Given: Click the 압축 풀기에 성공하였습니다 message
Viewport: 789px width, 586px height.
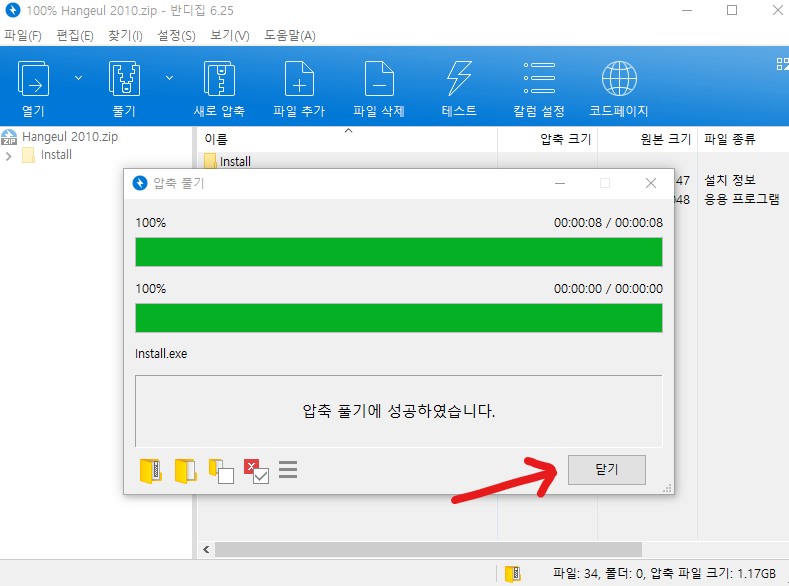Looking at the screenshot, I should coord(399,411).
